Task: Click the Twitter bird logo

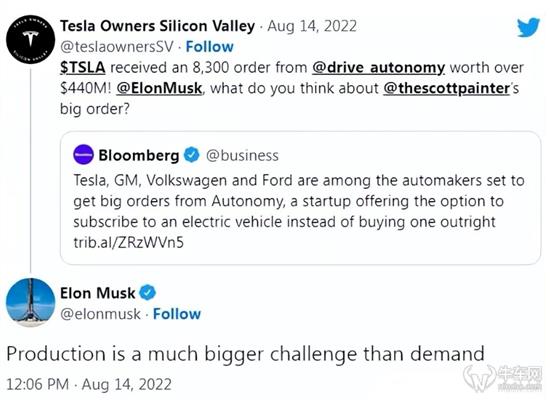Action: click(528, 27)
